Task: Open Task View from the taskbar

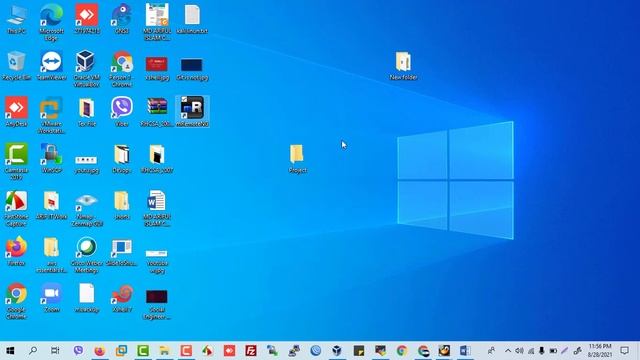Action: click(55, 351)
